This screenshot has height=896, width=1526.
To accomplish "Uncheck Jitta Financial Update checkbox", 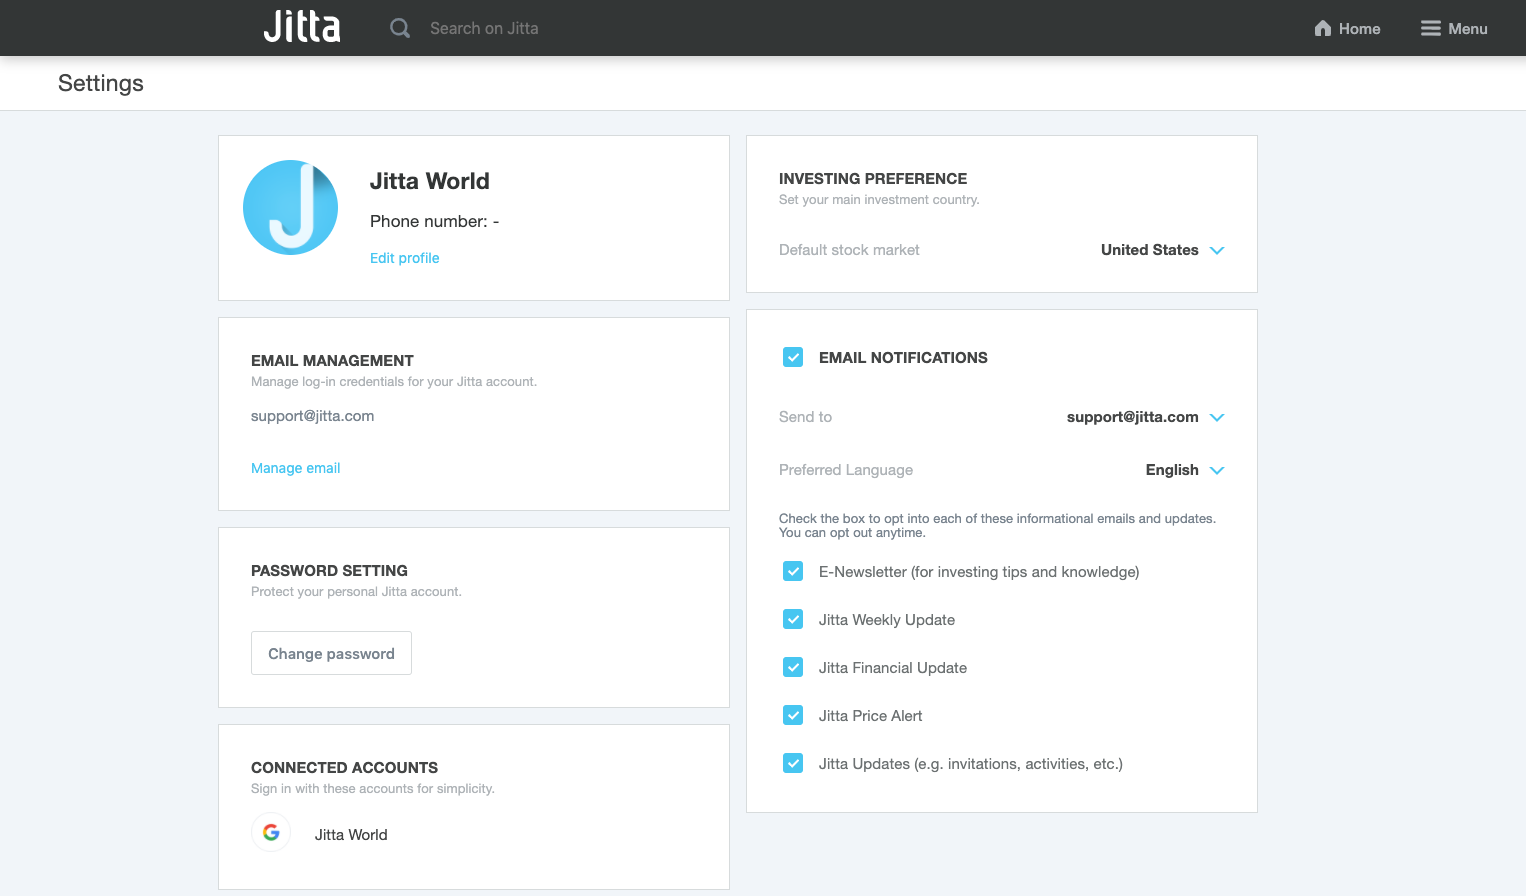I will 793,667.
